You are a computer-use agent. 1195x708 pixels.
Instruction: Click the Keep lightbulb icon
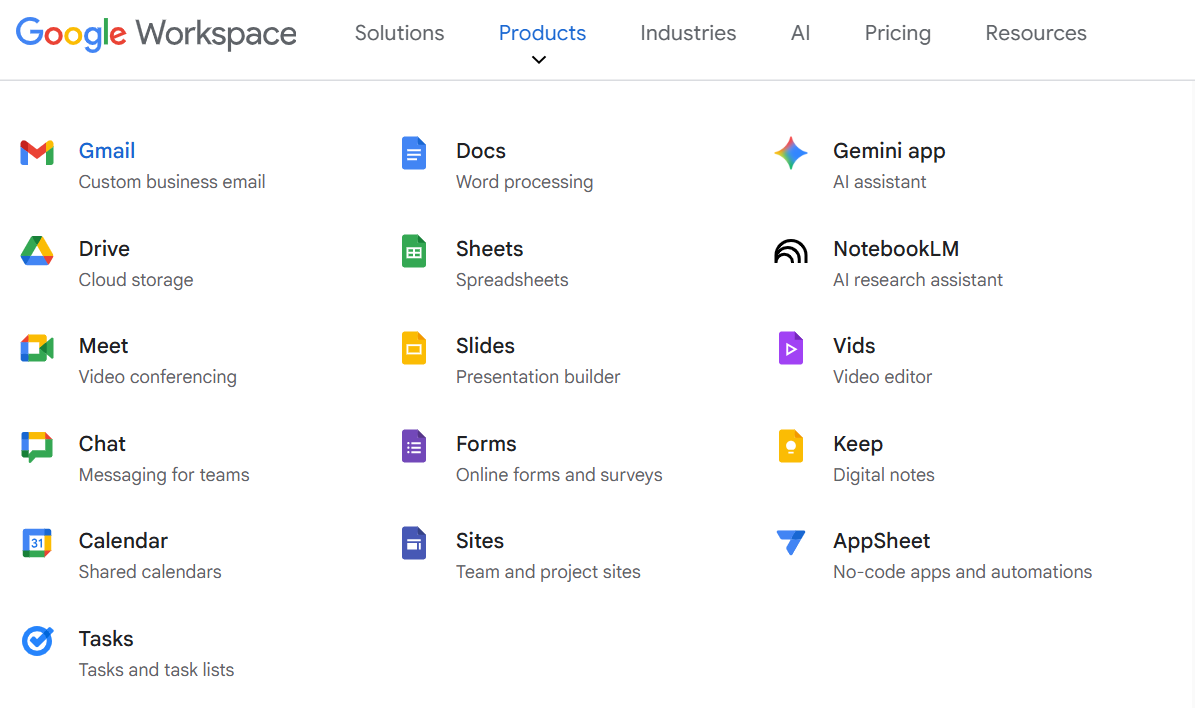(x=791, y=446)
